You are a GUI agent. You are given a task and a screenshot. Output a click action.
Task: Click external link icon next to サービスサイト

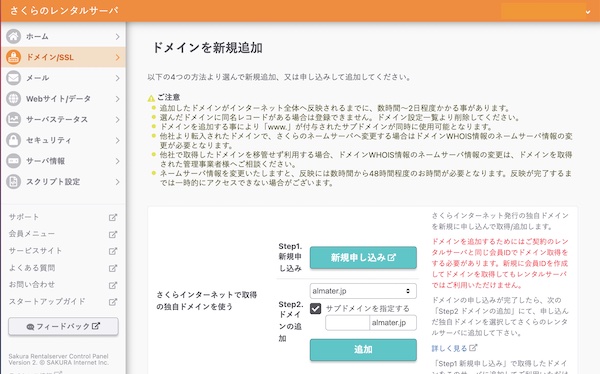point(112,251)
